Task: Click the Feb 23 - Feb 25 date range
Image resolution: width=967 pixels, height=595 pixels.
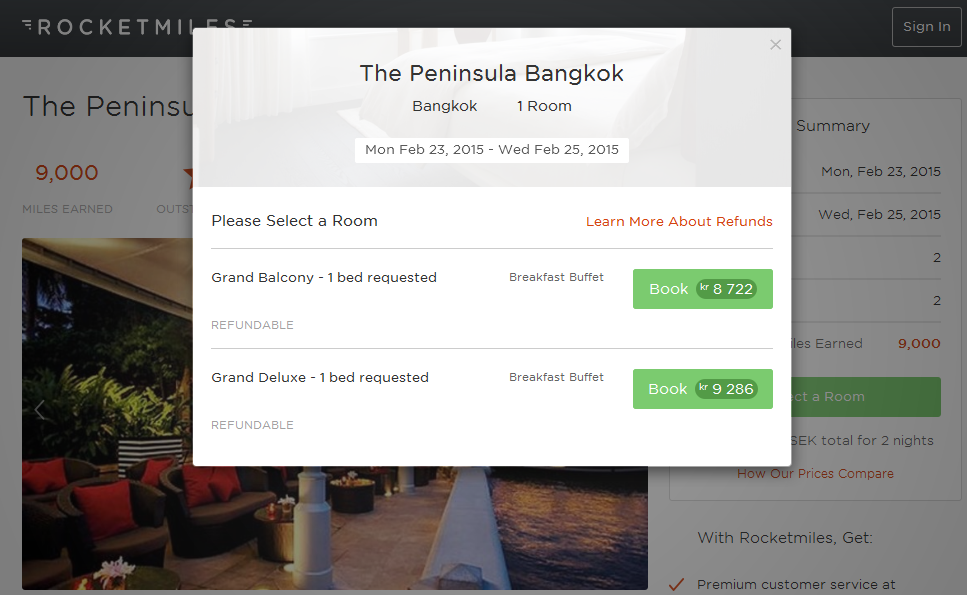Action: click(x=492, y=150)
